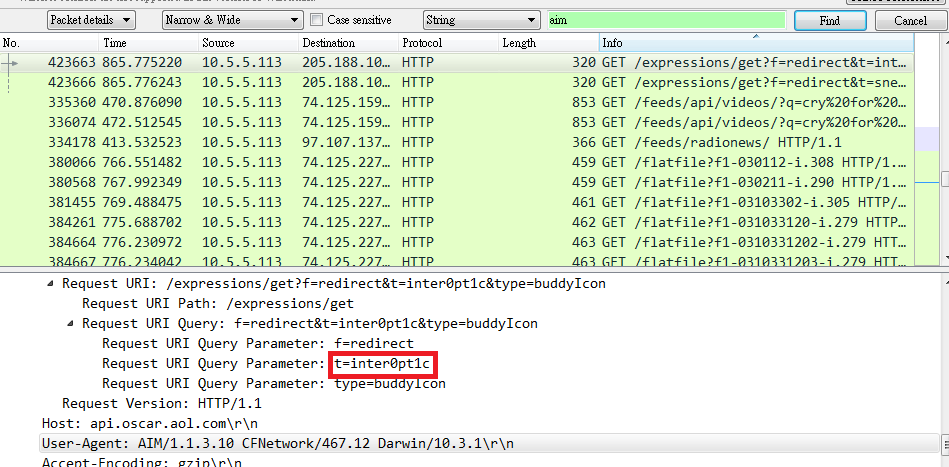Select packet number 384261
Screen dimensions: 949x467
[x=457, y=222]
